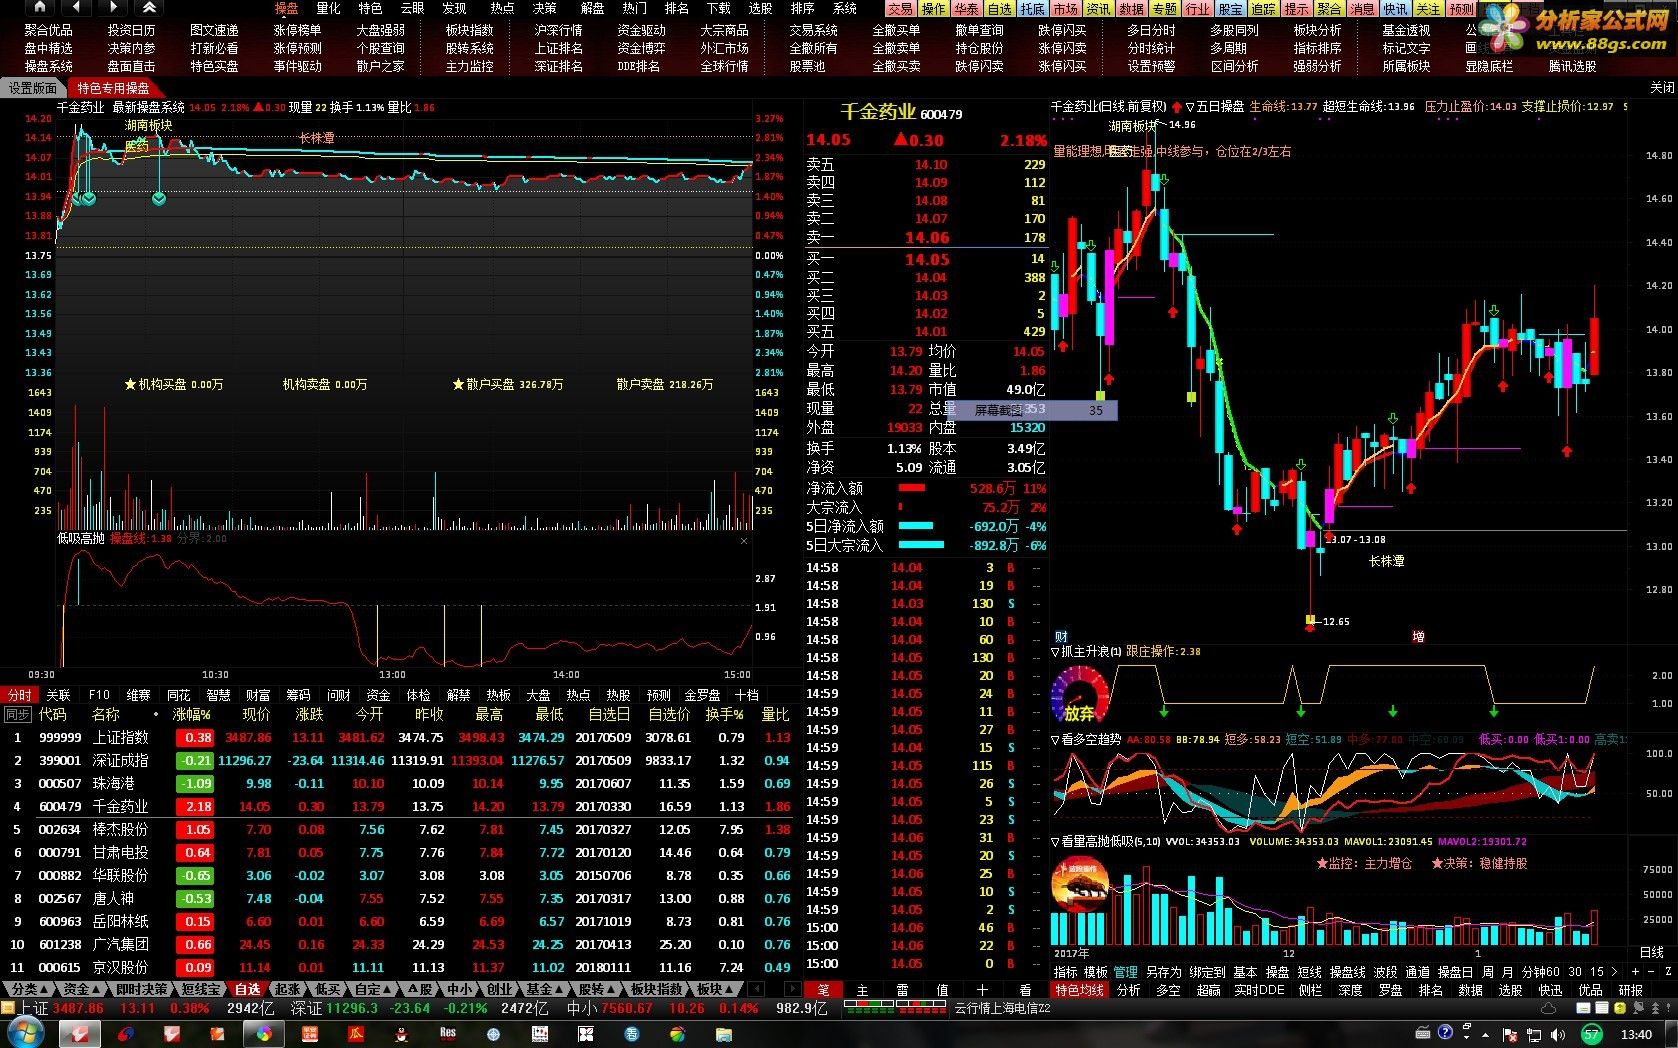The height and width of the screenshot is (1048, 1678).
Task: Collapse the 看量高抛低吸 indicator triangle
Action: pyautogui.click(x=1055, y=841)
